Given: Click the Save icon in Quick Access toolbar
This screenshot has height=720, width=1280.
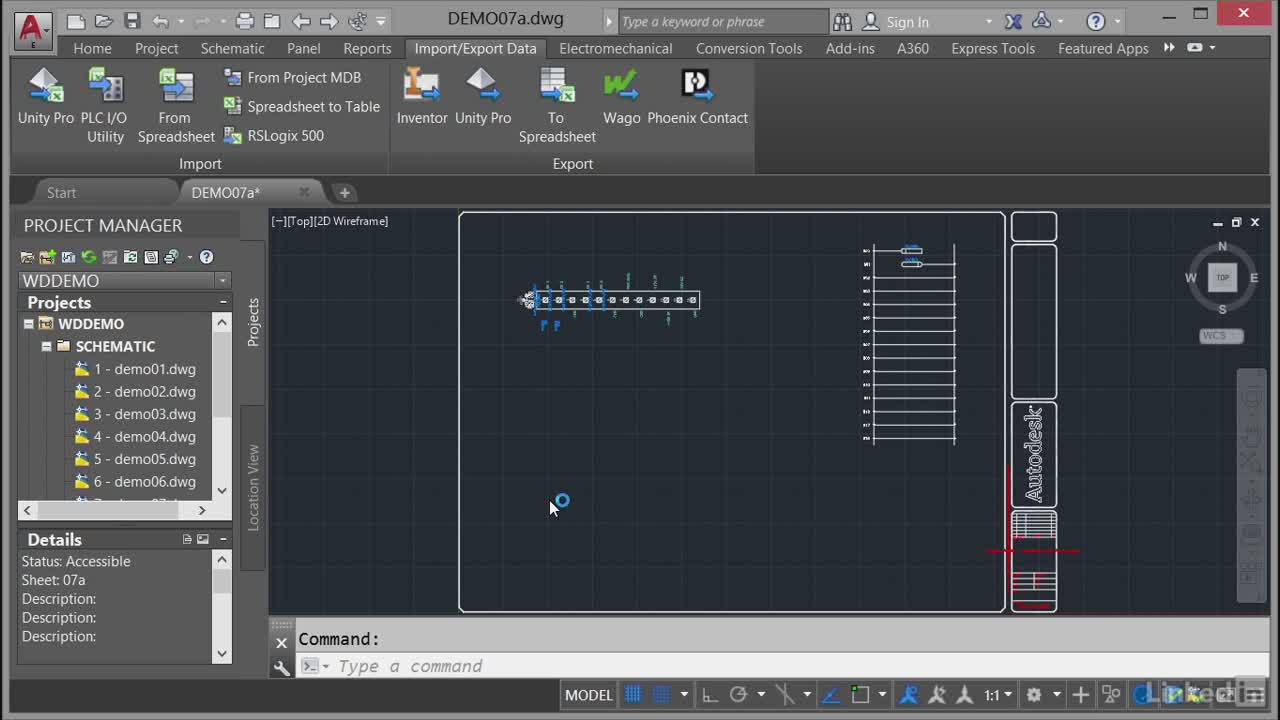Looking at the screenshot, I should point(132,21).
